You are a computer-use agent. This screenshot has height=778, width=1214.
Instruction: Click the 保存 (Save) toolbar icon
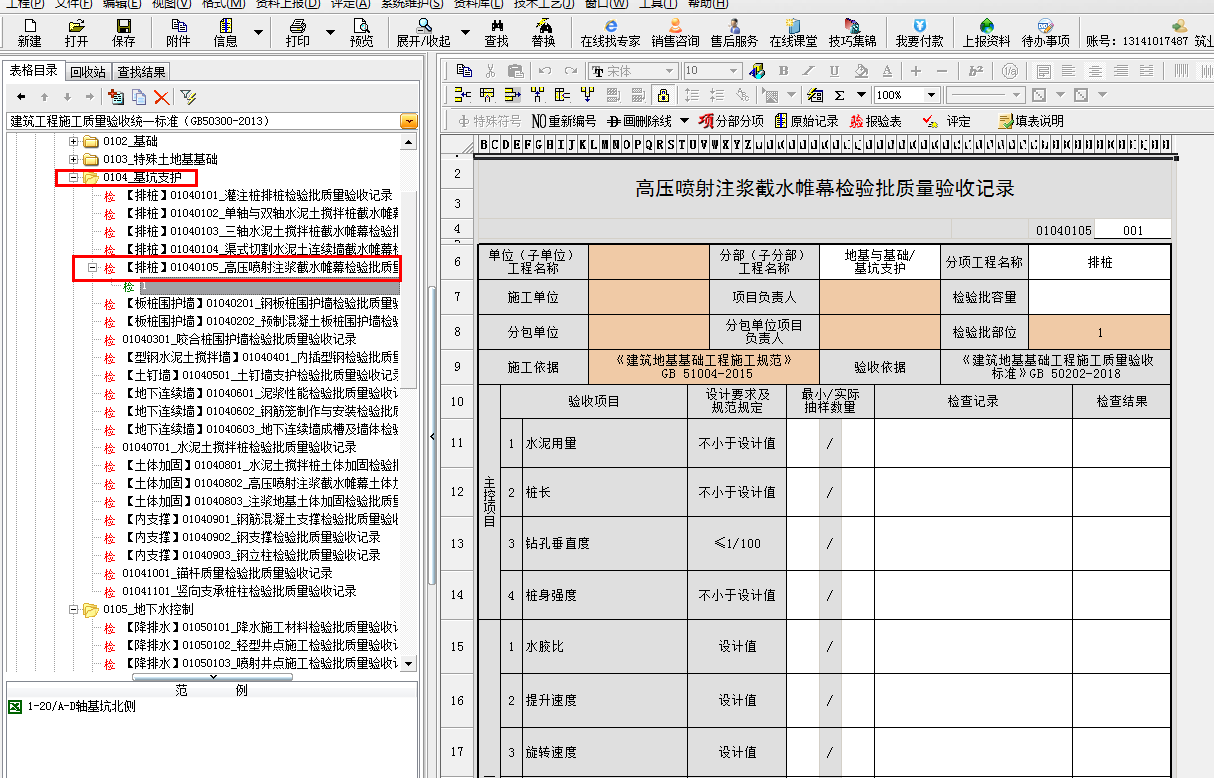123,32
